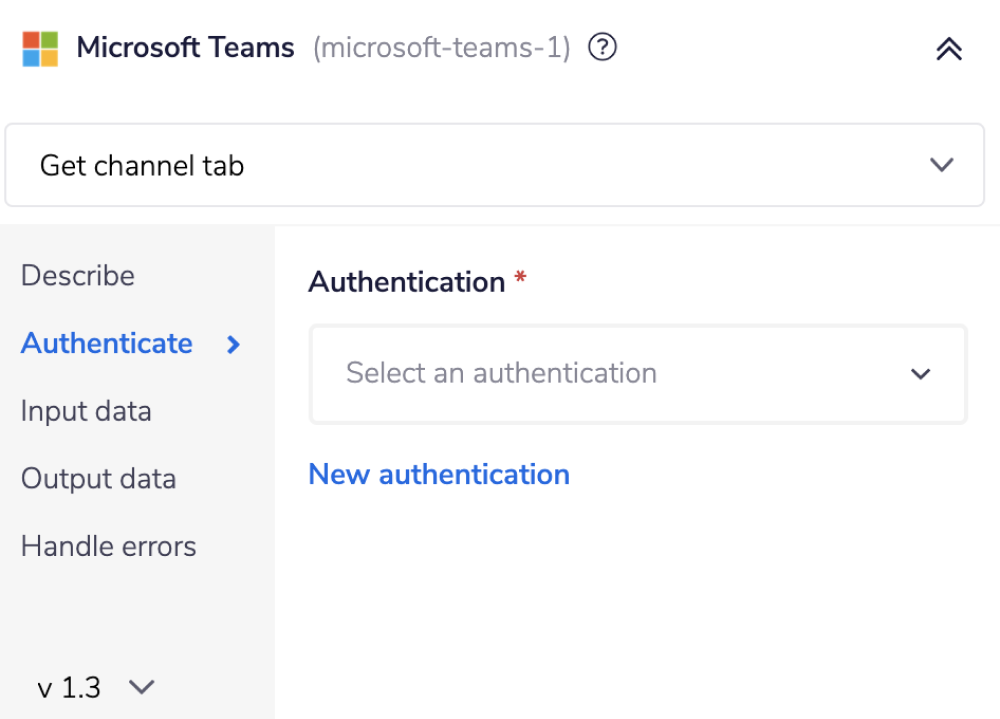Viewport: 1000px width, 719px height.
Task: Open the Input data section
Action: [85, 411]
